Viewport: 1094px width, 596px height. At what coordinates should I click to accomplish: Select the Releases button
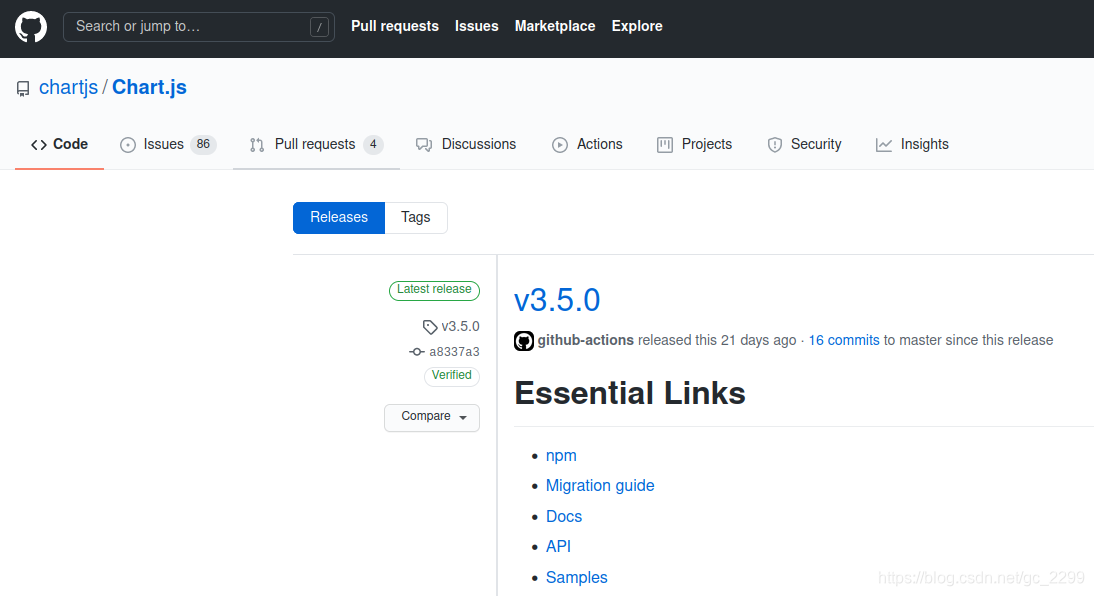pos(339,218)
